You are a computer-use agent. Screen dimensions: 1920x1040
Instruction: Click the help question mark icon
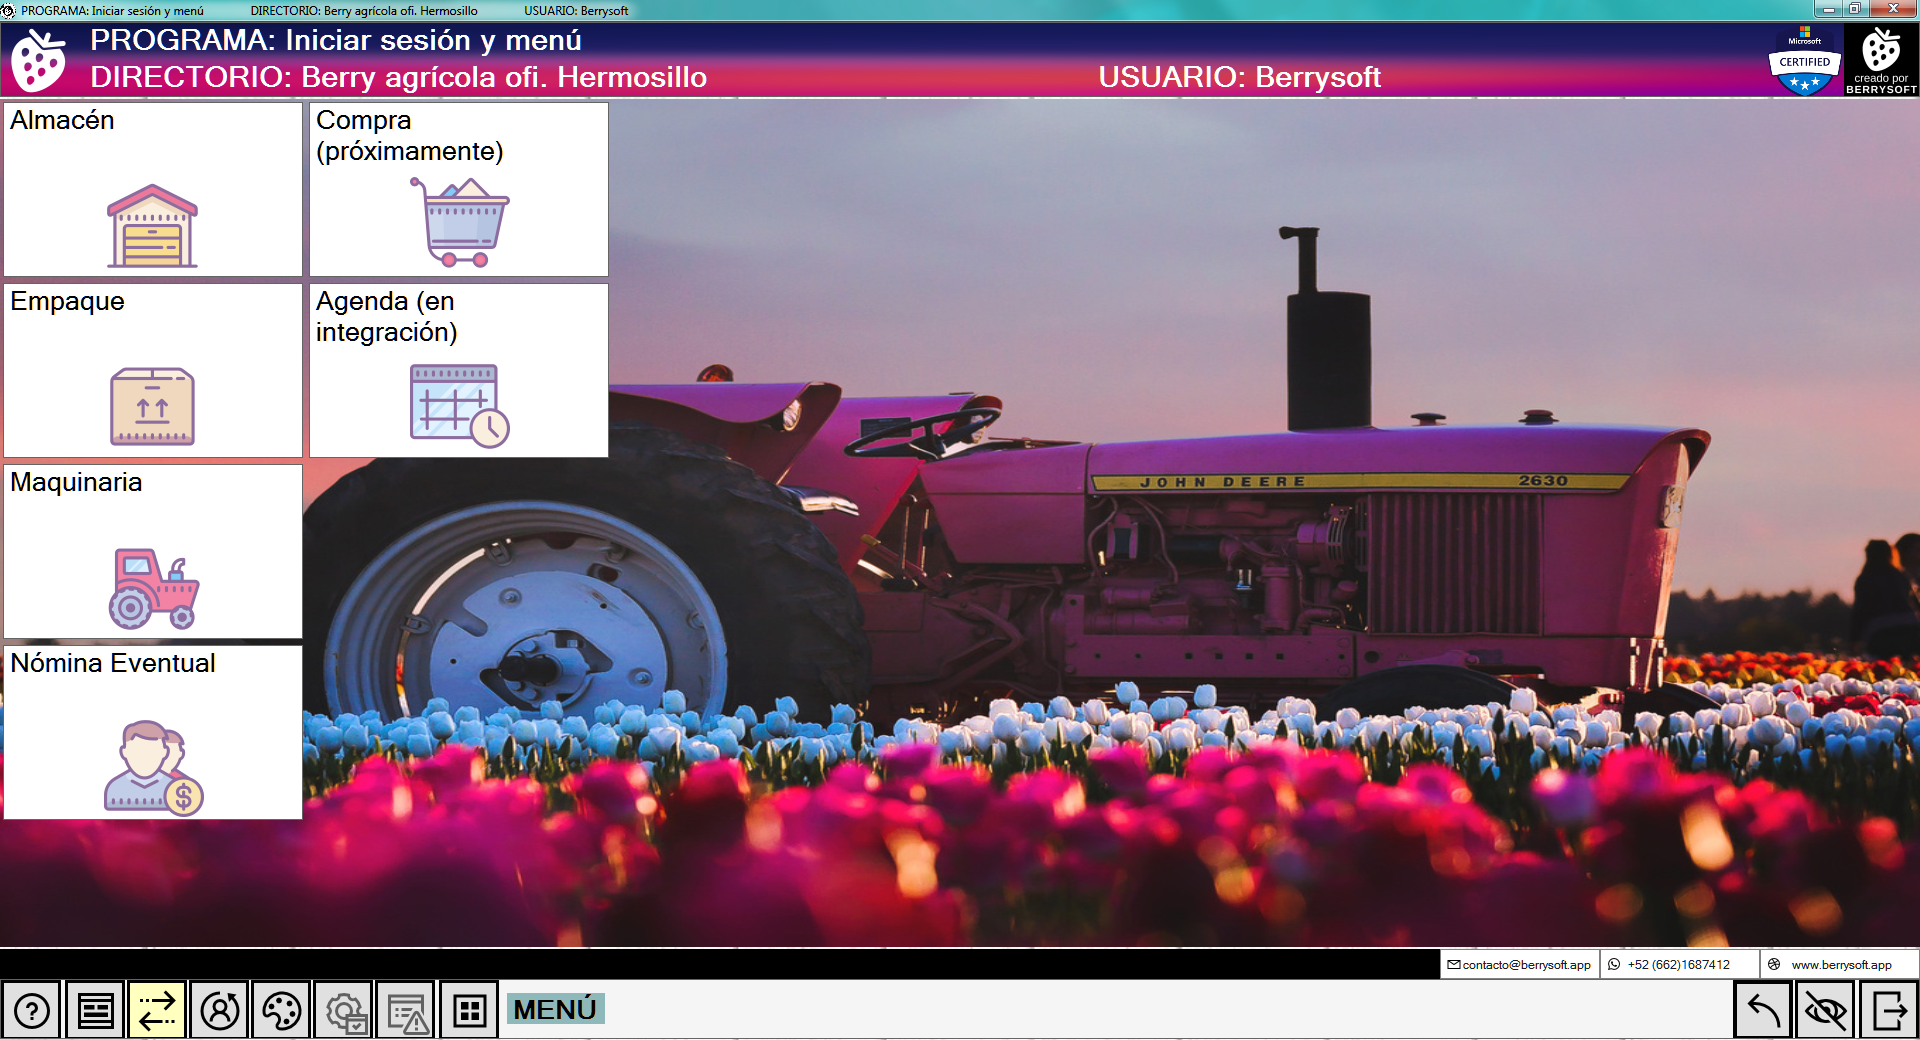[33, 1009]
